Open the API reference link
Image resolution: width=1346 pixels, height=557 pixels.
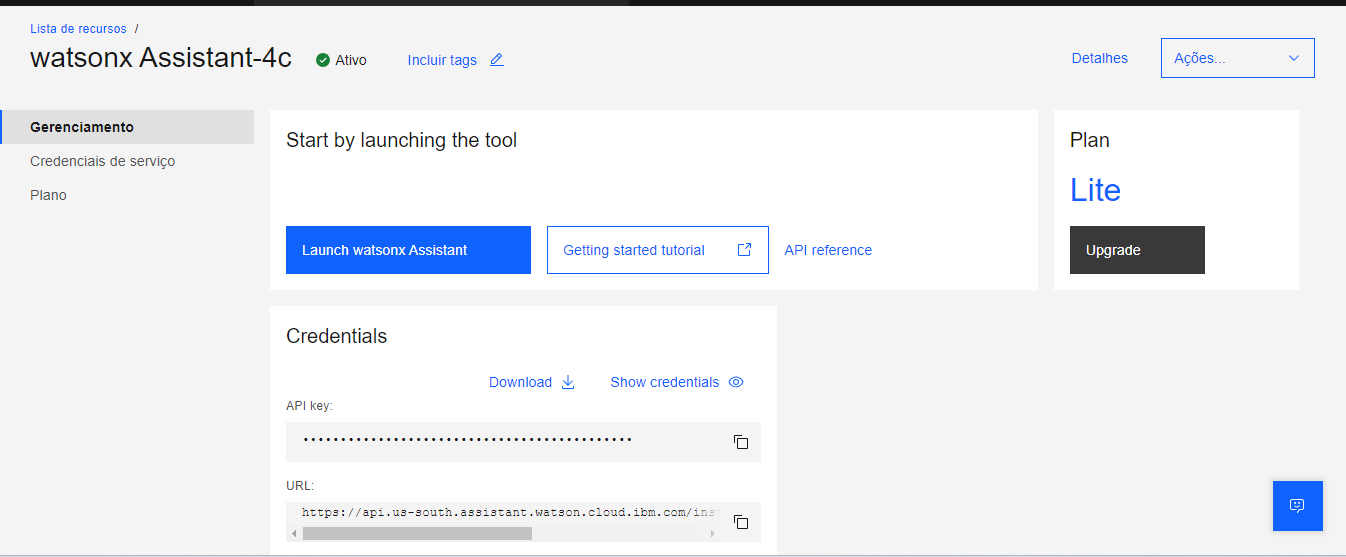click(828, 250)
